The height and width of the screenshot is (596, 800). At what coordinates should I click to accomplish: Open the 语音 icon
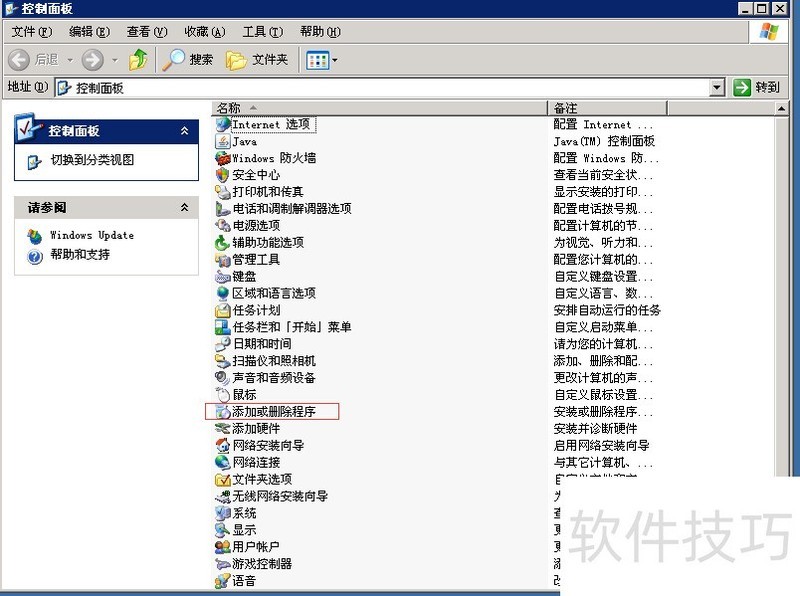[222, 580]
